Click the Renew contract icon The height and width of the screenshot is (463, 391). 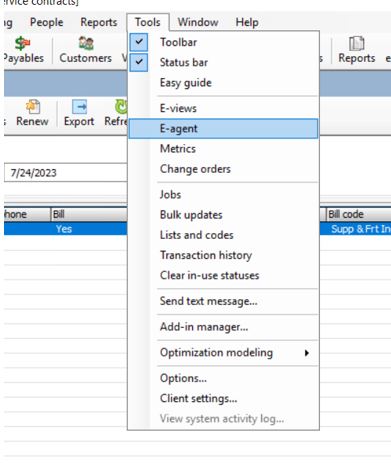click(x=32, y=113)
